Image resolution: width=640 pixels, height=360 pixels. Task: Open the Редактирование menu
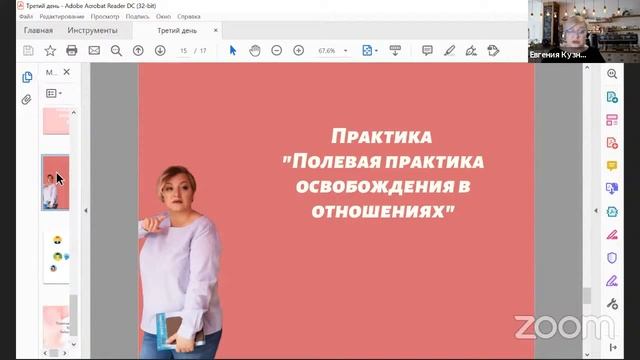click(62, 17)
